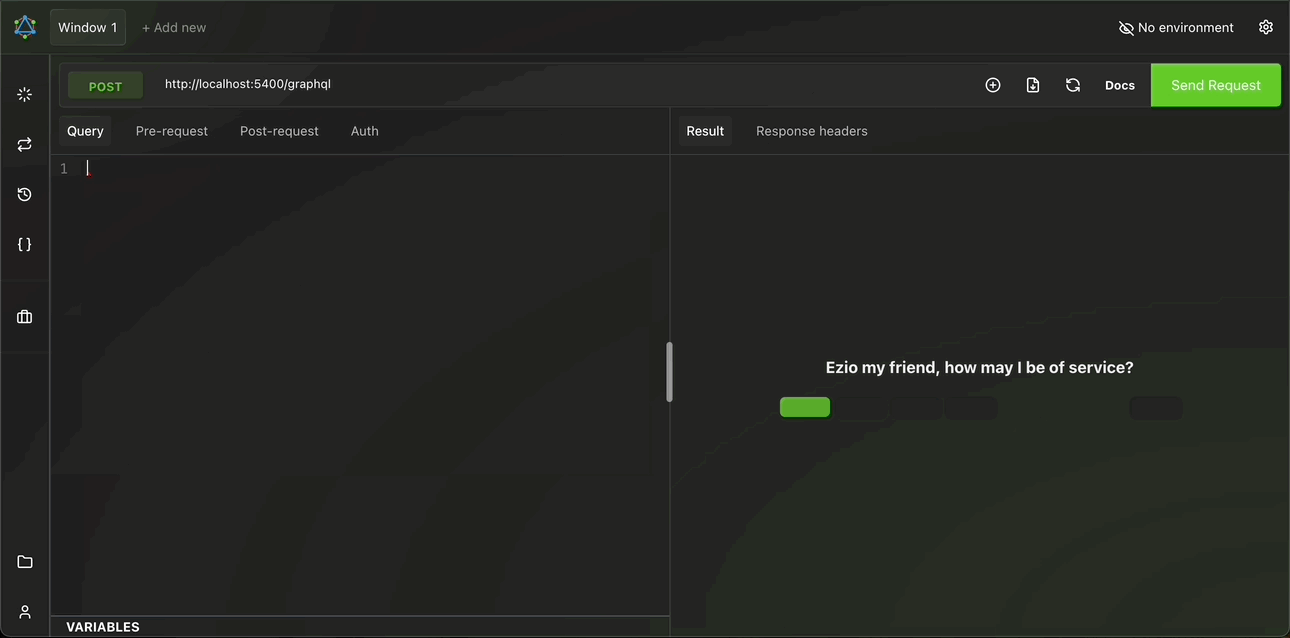Screen dimensions: 1290x638
Task: Click the file download icon in URL bar
Action: click(1033, 85)
